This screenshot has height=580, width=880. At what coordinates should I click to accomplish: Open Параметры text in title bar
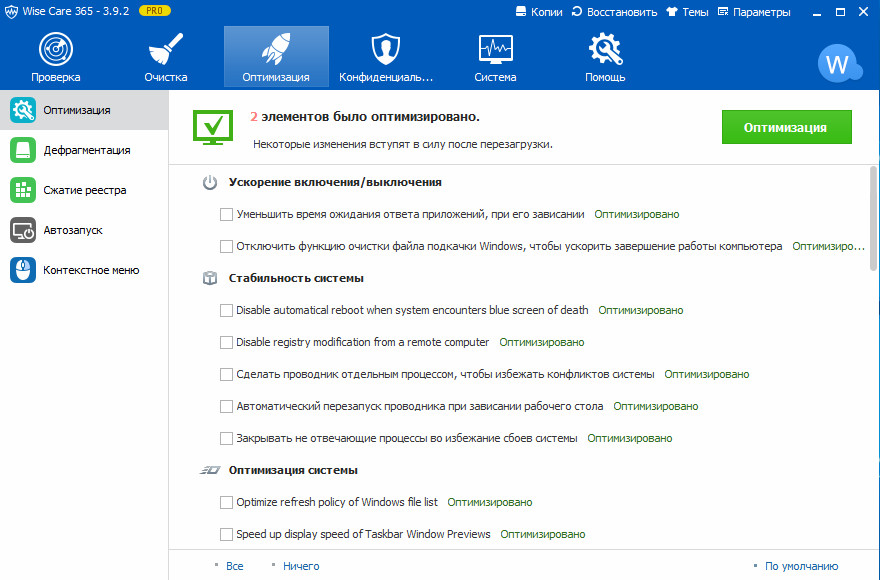tap(762, 12)
